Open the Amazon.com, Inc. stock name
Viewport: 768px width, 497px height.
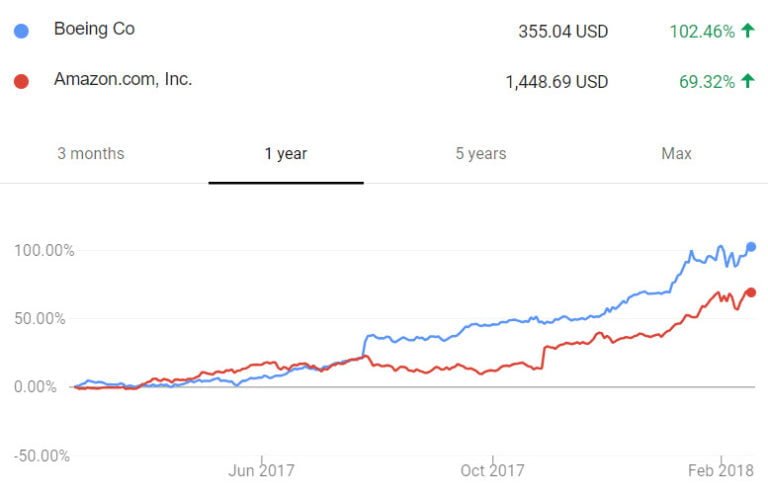click(x=123, y=79)
